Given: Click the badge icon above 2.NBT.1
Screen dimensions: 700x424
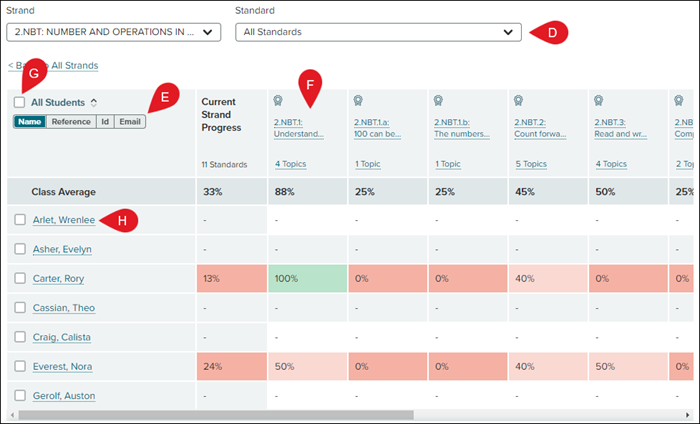Looking at the screenshot, I should coord(279,100).
